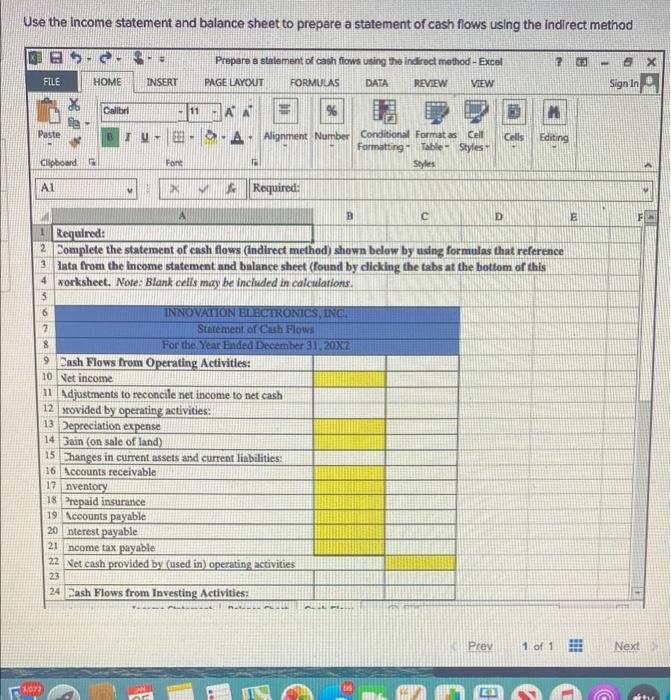Switch to the INSERT tab
Screen dimensions: 671x700
click(x=162, y=82)
